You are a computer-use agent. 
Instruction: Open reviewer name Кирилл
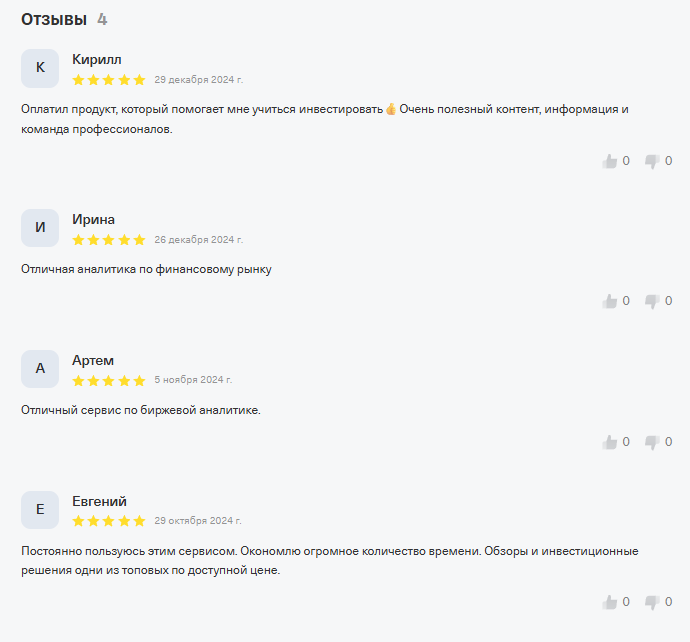tap(97, 59)
